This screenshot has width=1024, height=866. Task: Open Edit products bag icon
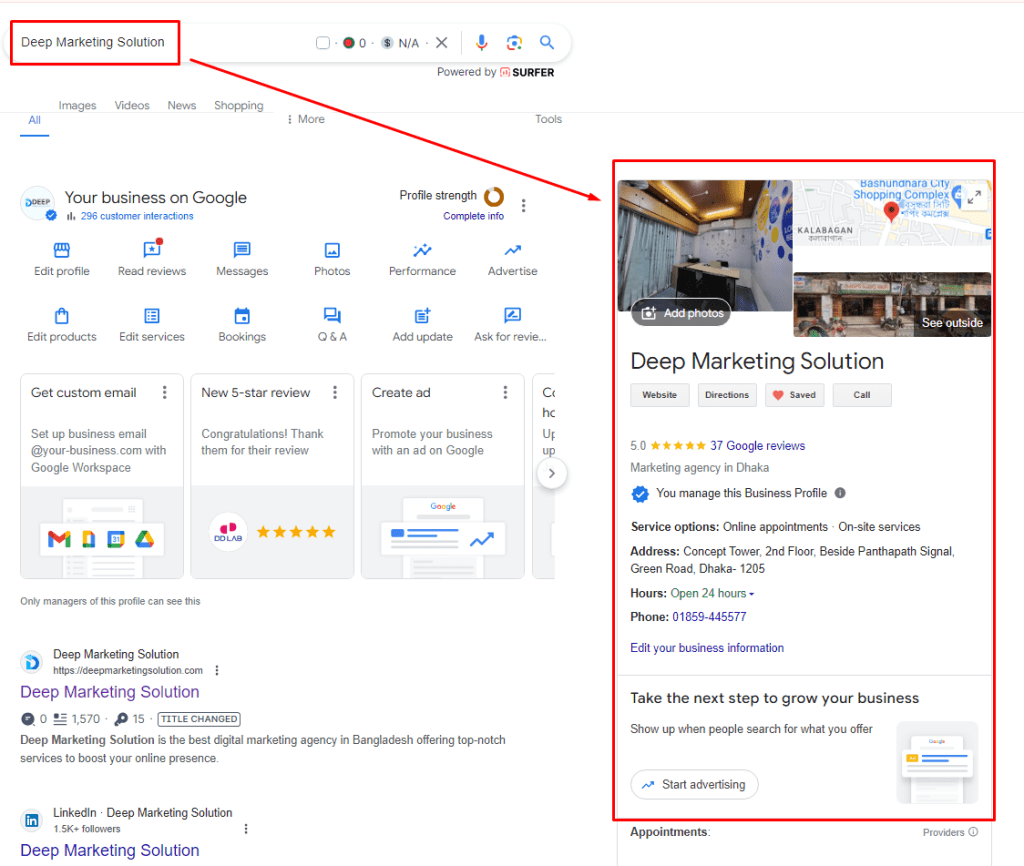point(62,315)
